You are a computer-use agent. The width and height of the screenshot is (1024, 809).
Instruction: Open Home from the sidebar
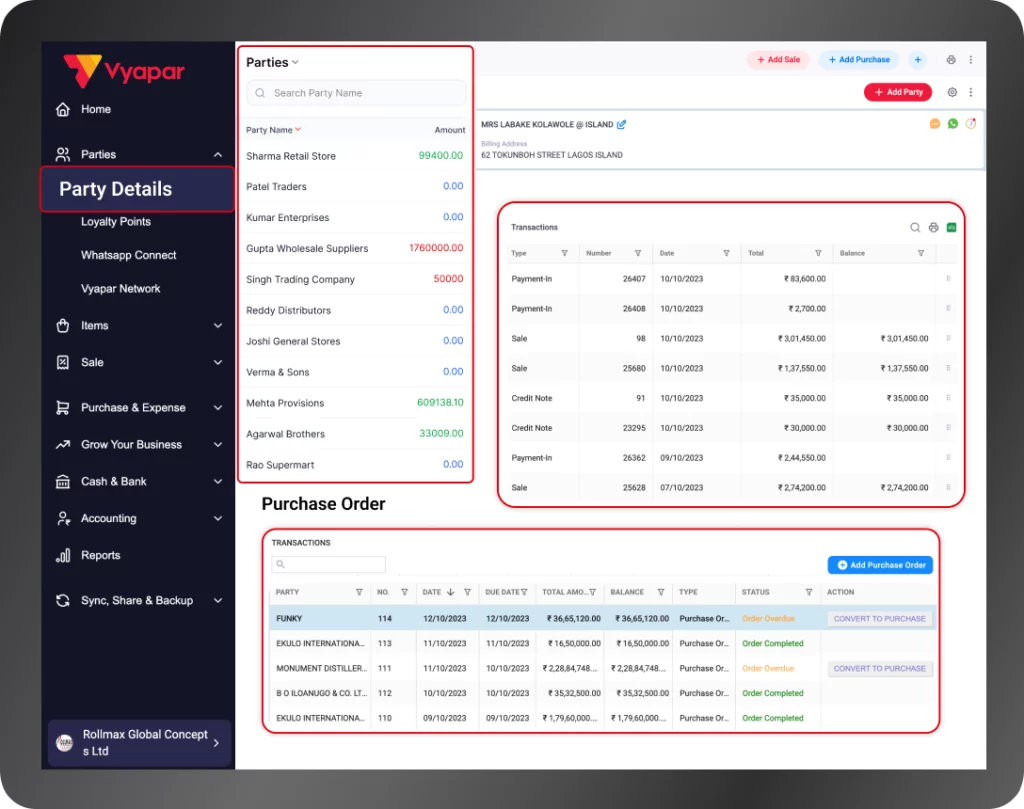pos(87,109)
